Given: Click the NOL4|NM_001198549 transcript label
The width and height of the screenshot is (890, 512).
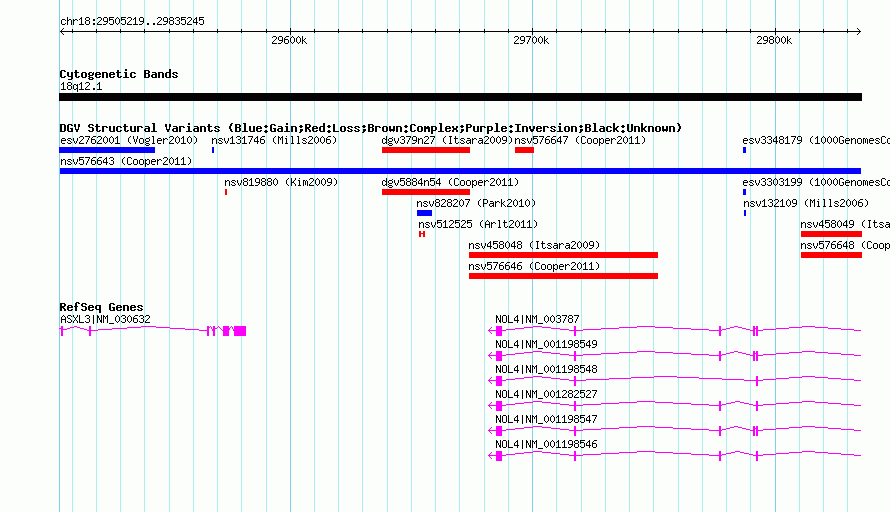Looking at the screenshot, I should click(546, 344).
